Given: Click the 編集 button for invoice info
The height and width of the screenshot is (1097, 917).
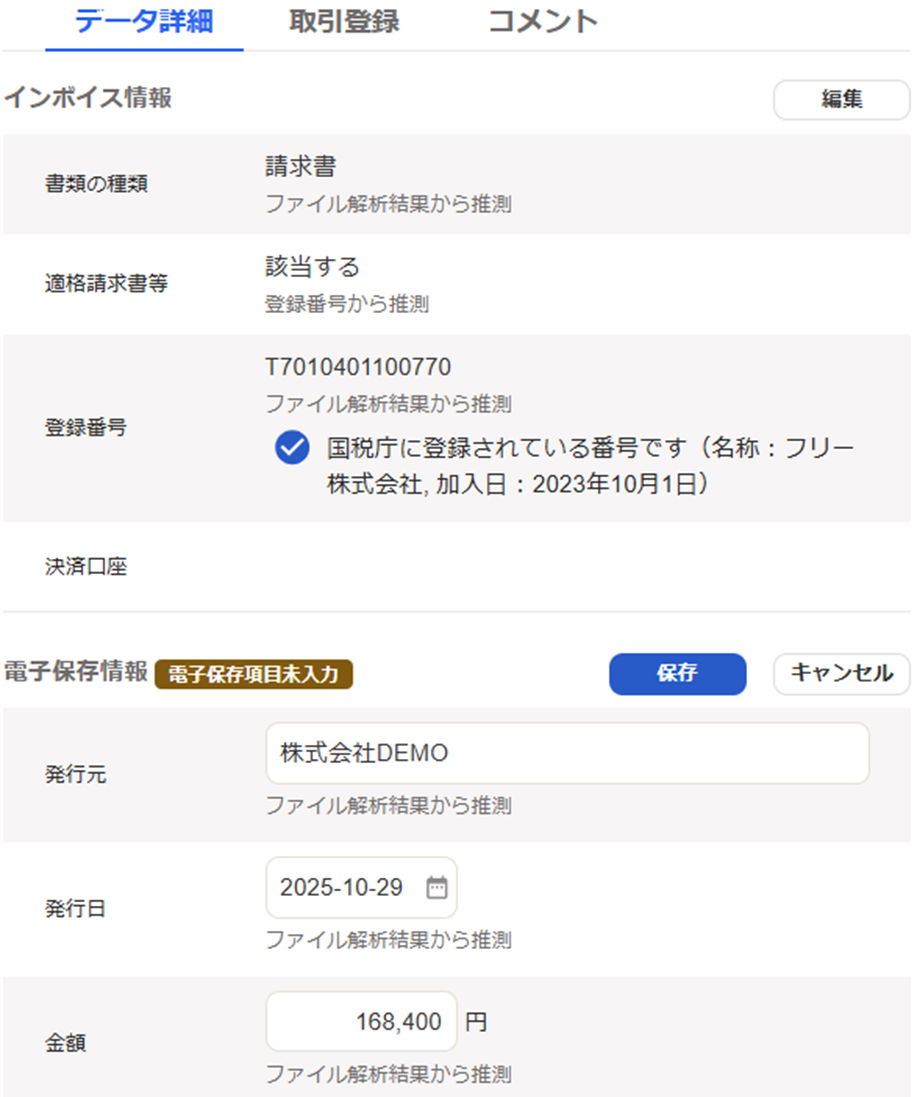Looking at the screenshot, I should click(x=841, y=100).
